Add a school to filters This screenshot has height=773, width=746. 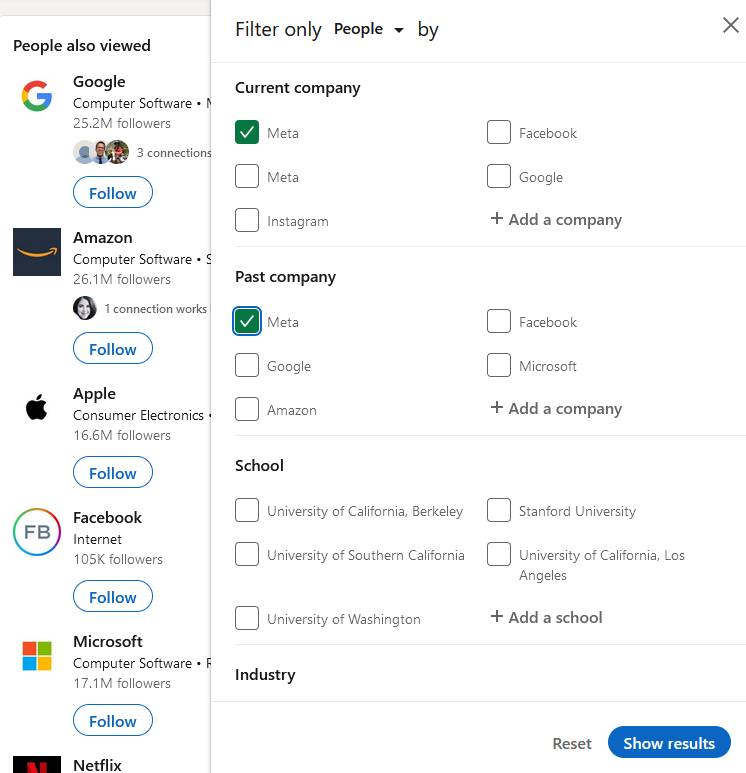(546, 617)
